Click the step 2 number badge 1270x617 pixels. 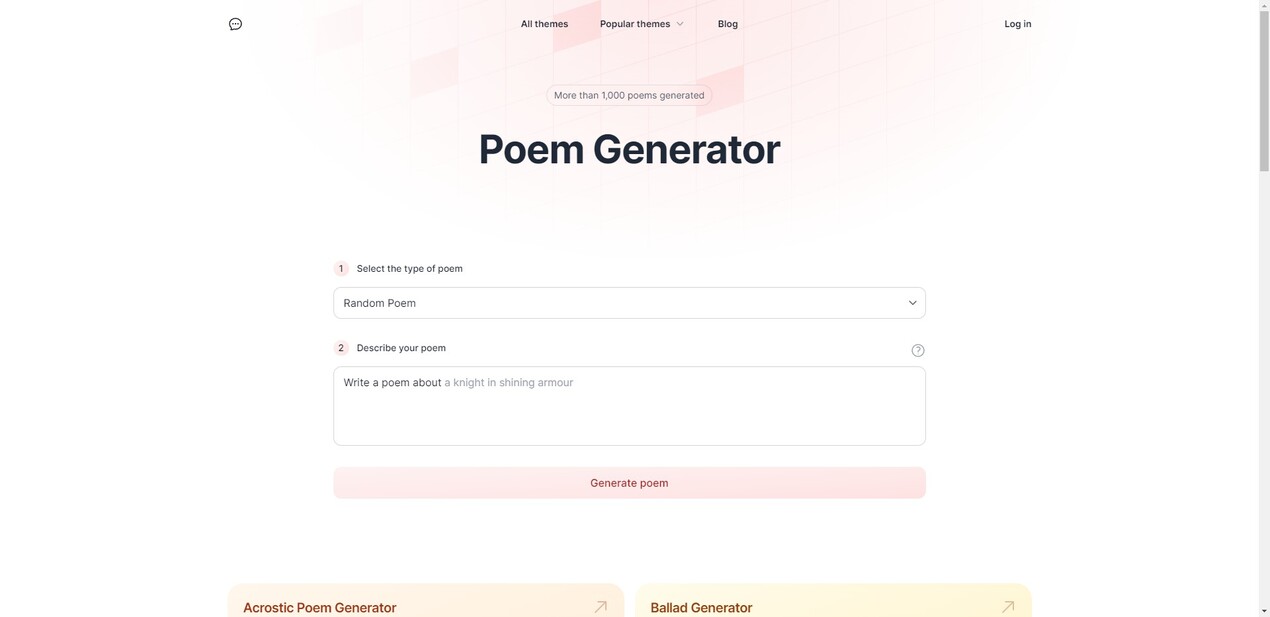pyautogui.click(x=340, y=347)
